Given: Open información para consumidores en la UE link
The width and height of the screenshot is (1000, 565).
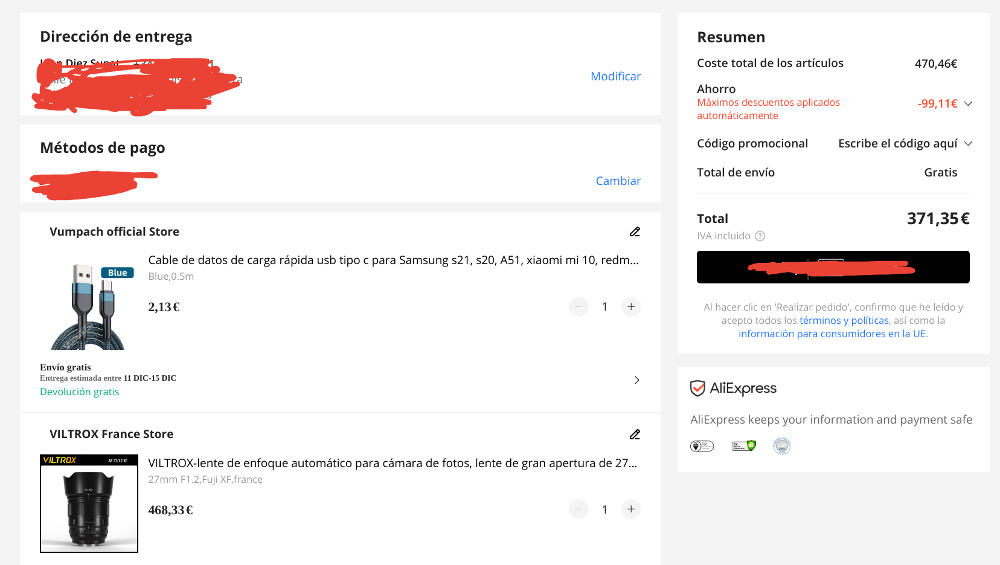Looking at the screenshot, I should pos(832,334).
